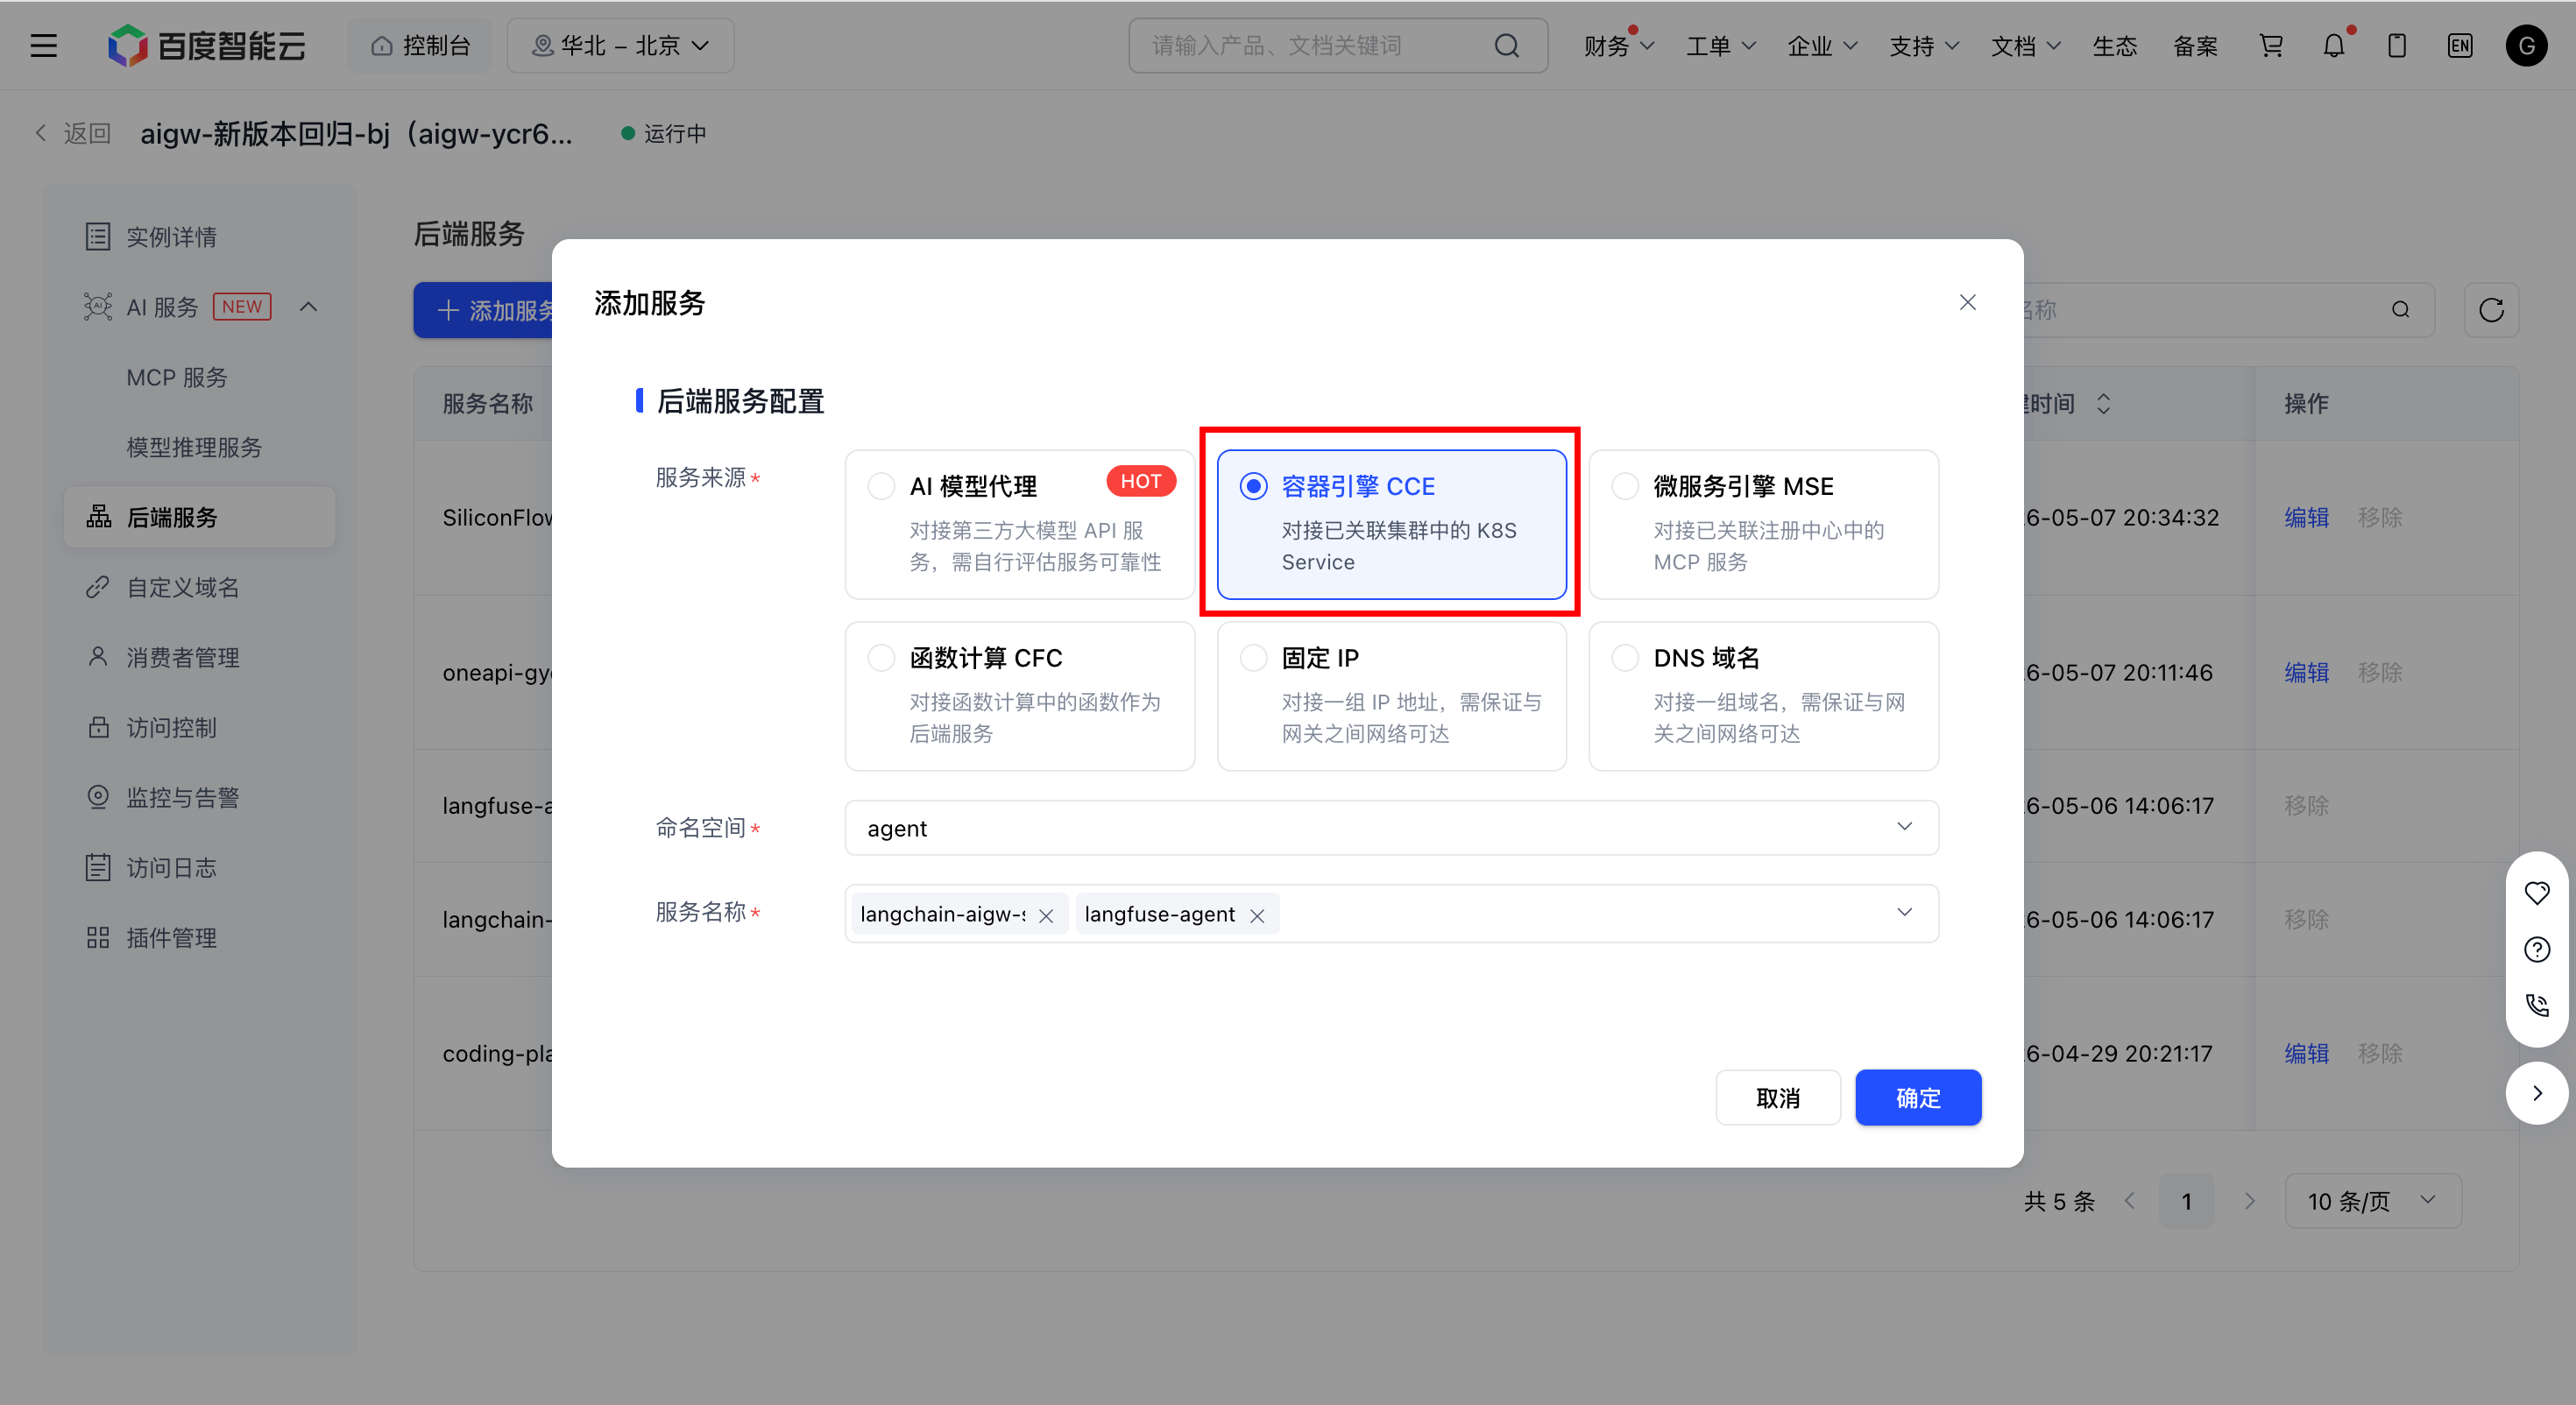
Task: Focus the product and docs search field
Action: click(1338, 46)
